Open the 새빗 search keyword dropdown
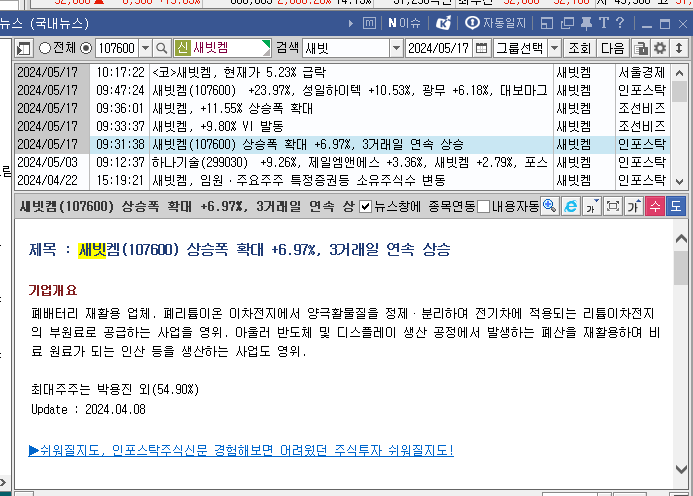 click(396, 48)
